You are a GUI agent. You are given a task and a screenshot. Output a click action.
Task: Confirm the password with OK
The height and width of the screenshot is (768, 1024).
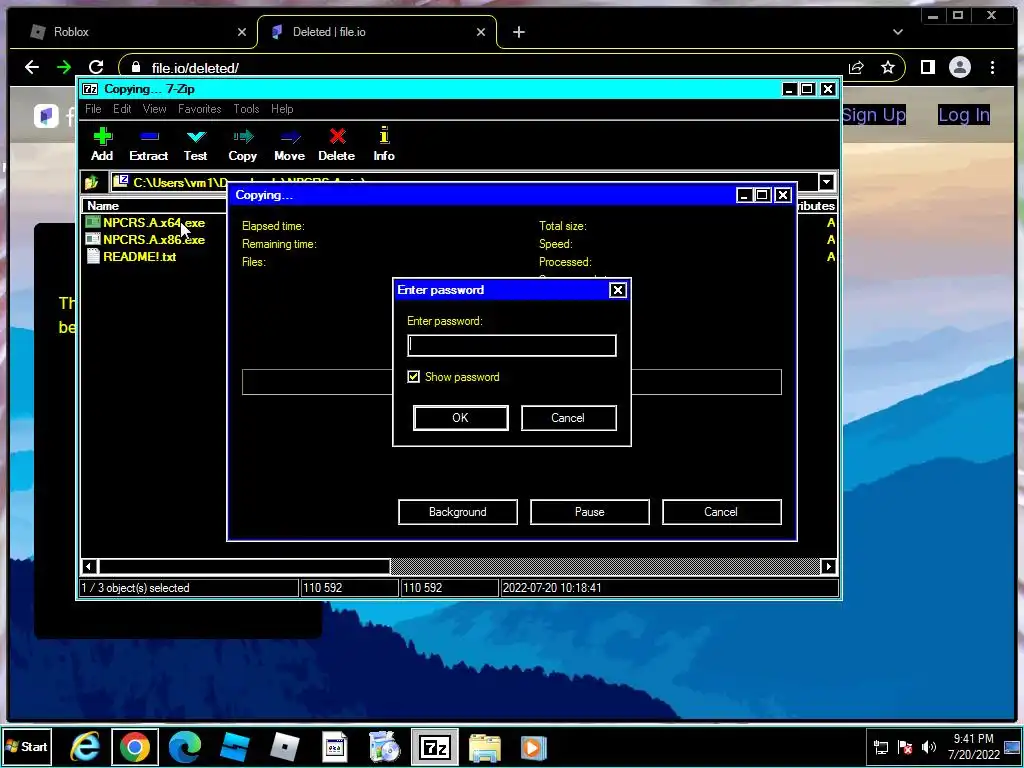(460, 418)
